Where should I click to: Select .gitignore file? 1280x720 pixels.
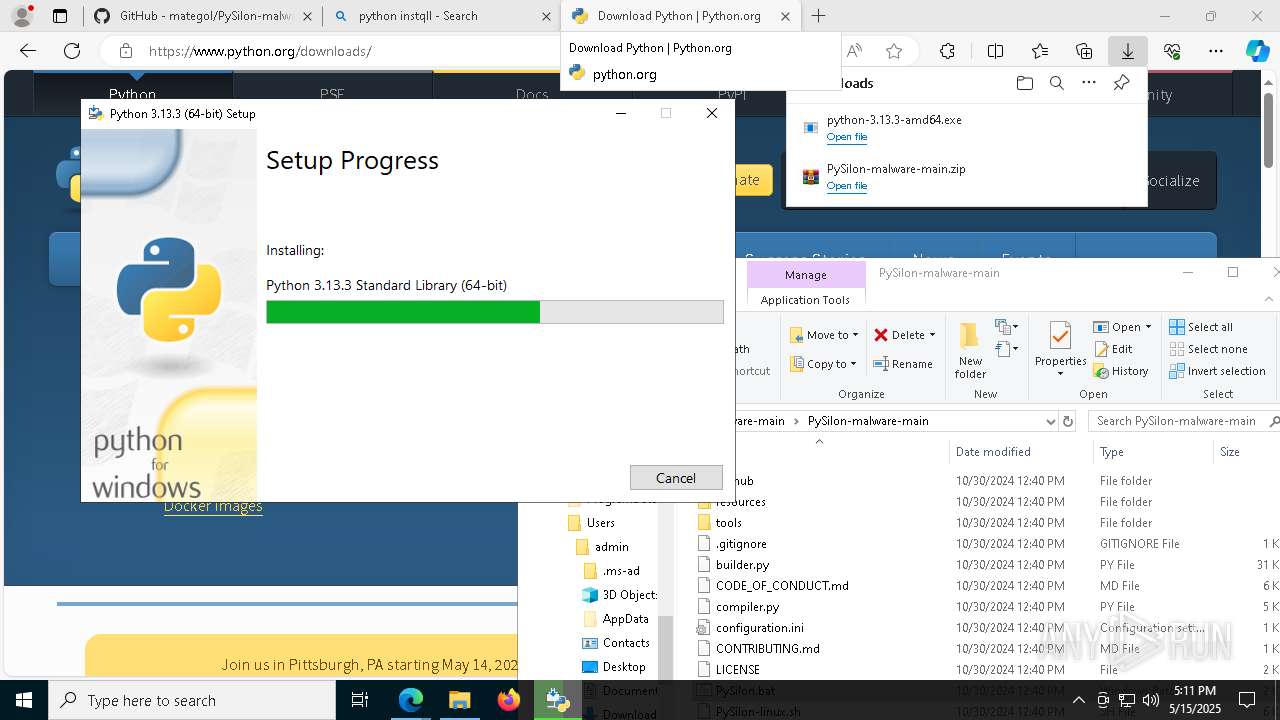pyautogui.click(x=741, y=544)
